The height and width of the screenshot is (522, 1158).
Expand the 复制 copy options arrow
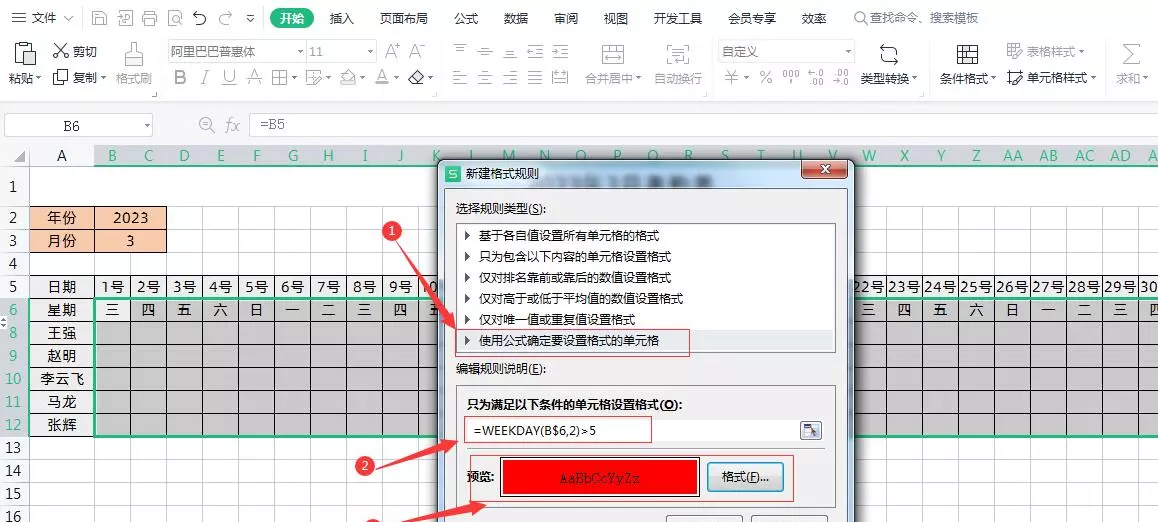coord(103,78)
